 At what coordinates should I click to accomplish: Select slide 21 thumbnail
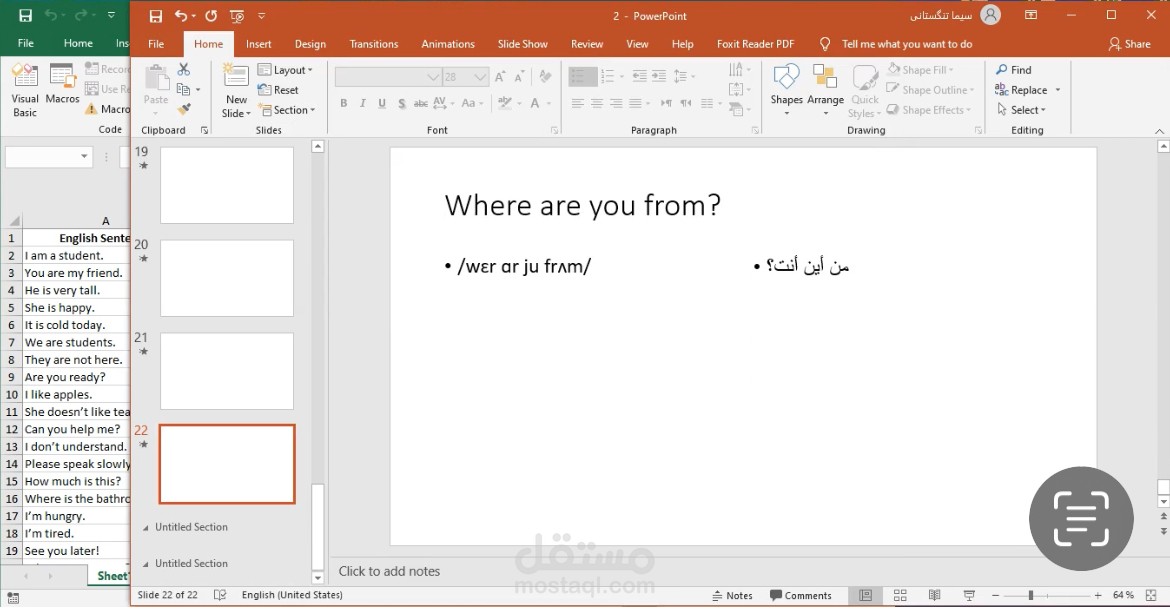(227, 371)
